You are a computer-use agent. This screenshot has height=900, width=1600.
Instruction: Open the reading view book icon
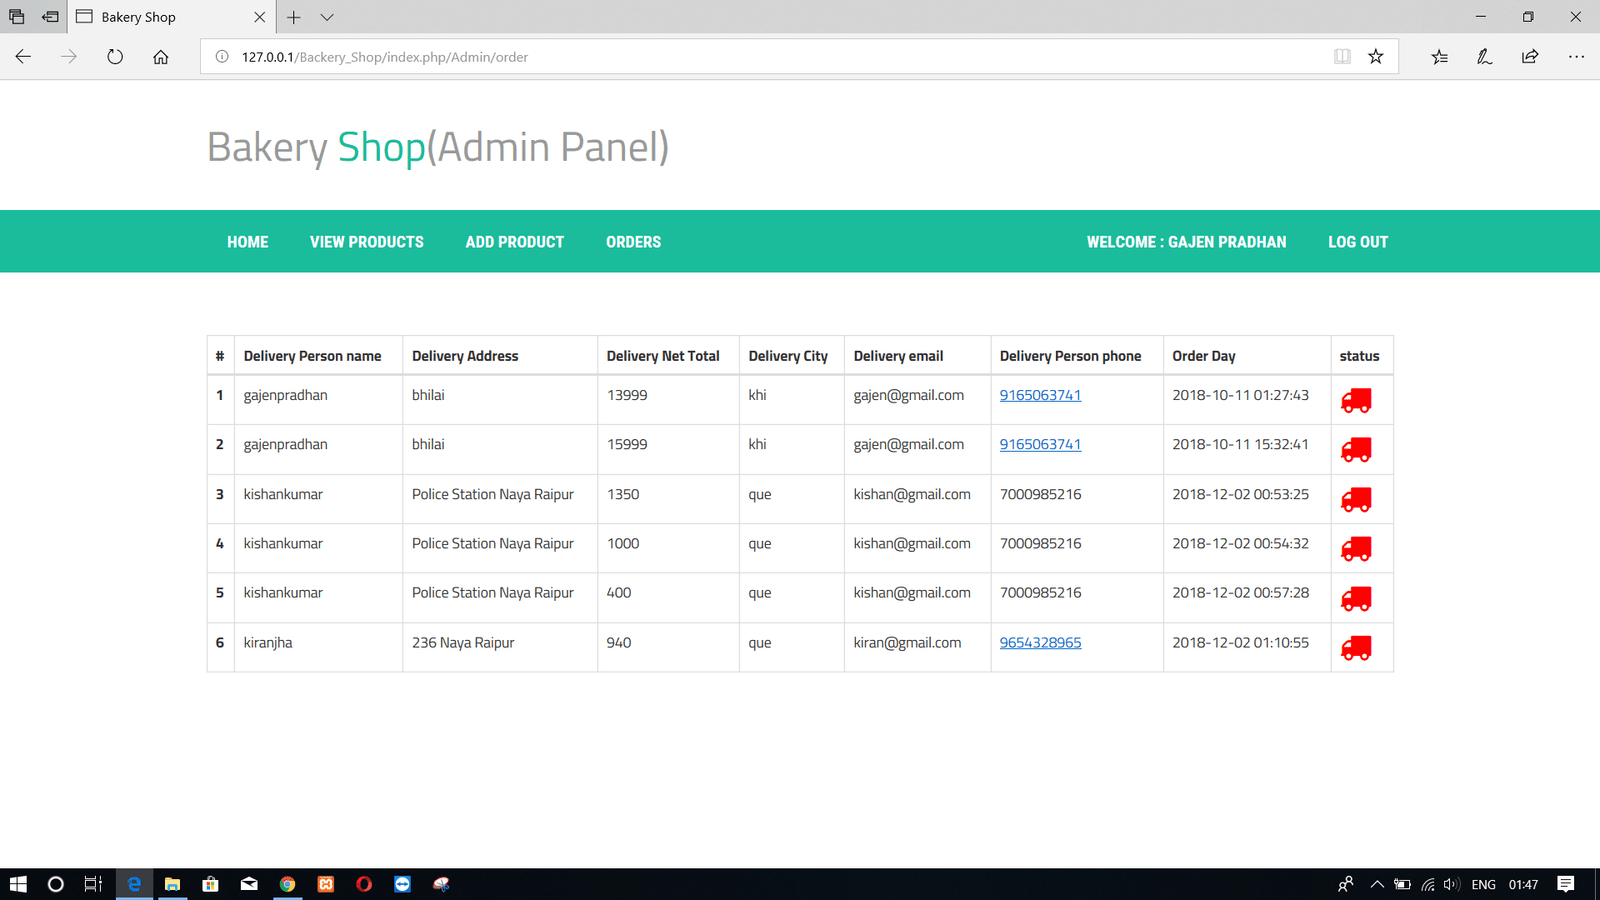pos(1342,57)
